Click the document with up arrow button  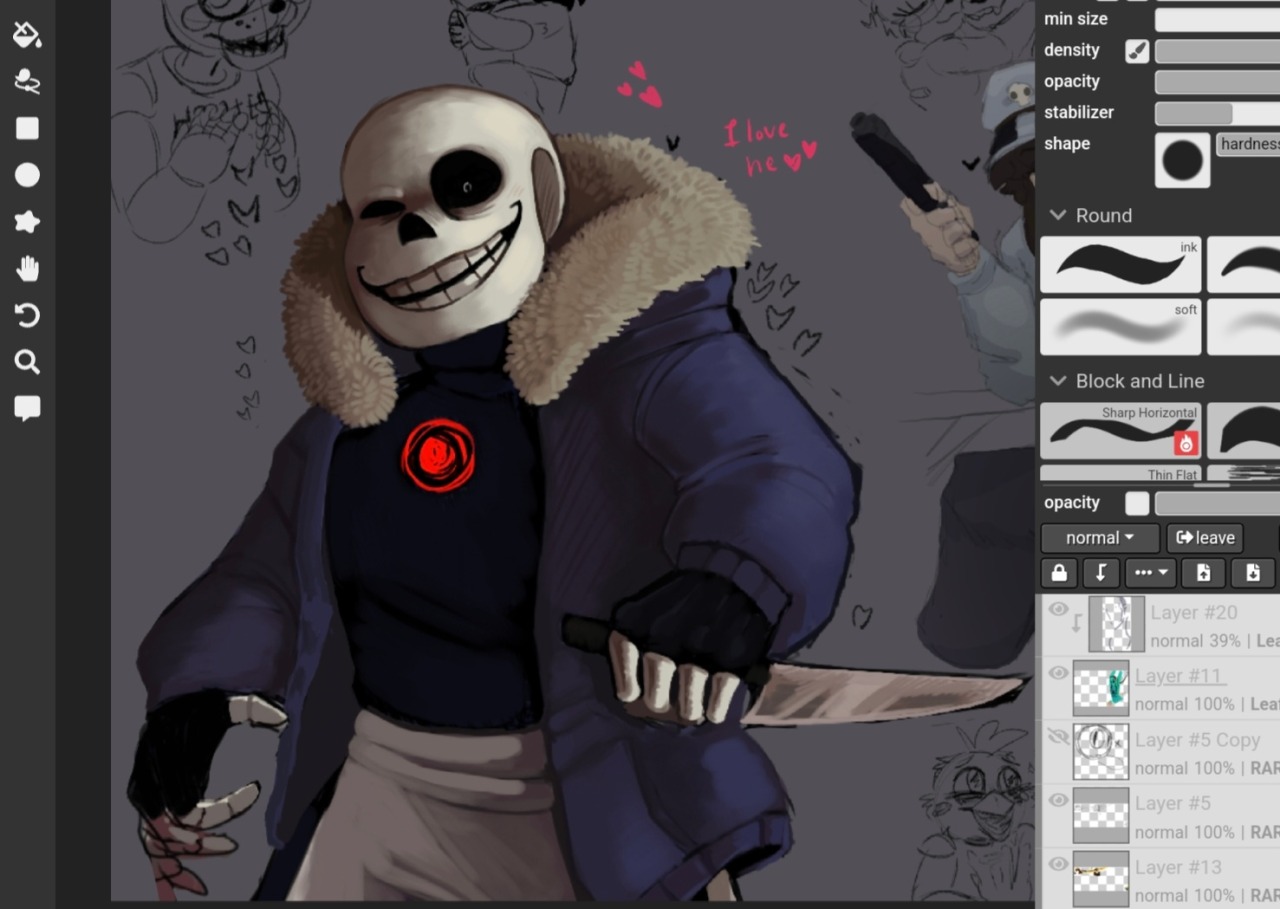click(x=1203, y=573)
